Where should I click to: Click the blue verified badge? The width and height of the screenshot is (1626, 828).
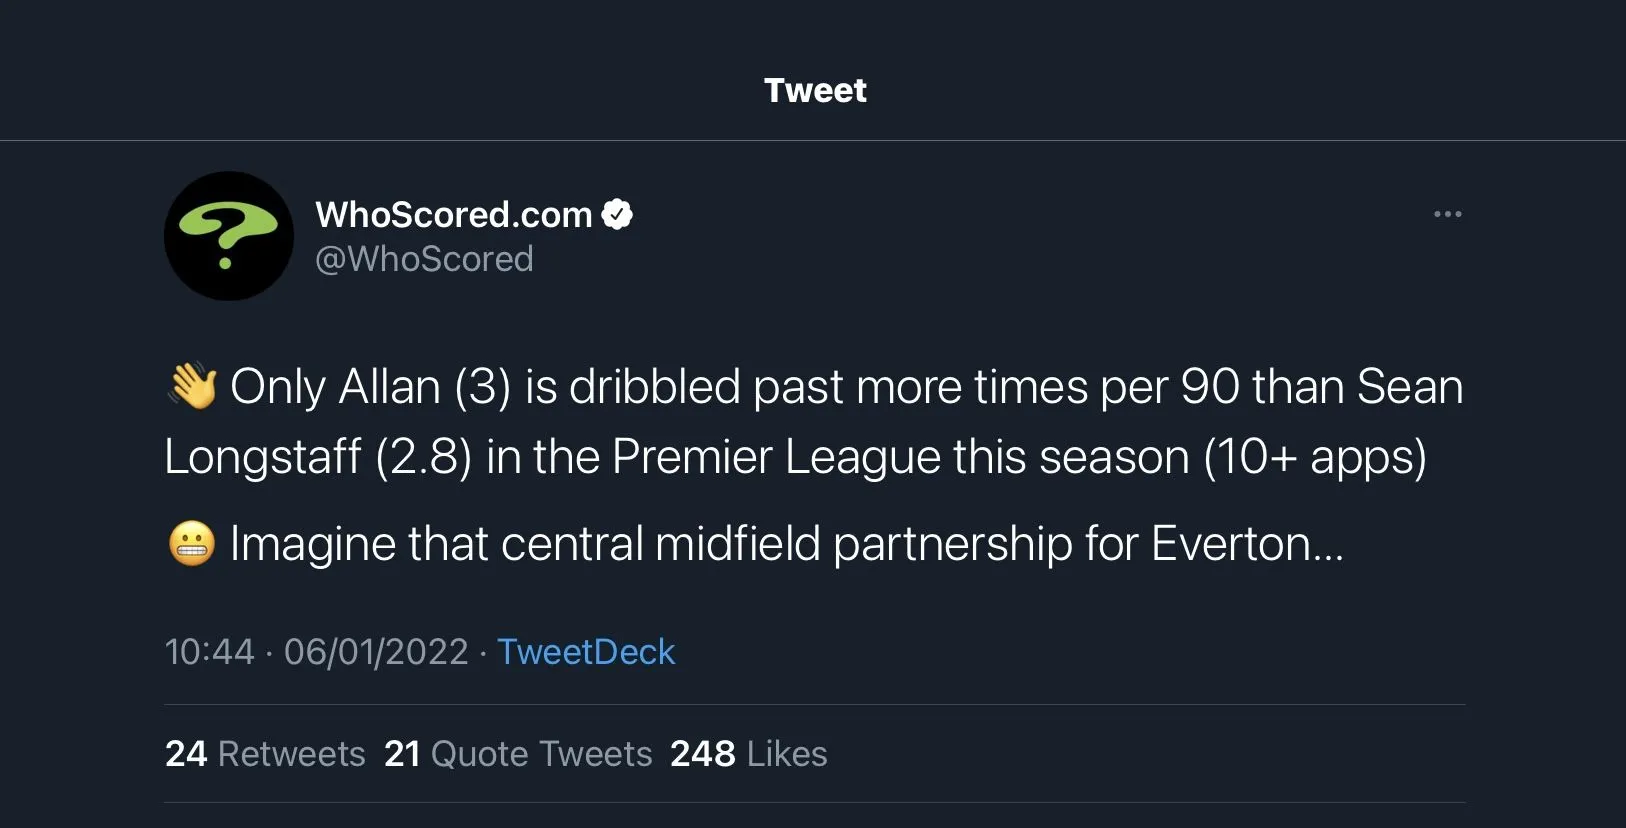click(x=617, y=214)
